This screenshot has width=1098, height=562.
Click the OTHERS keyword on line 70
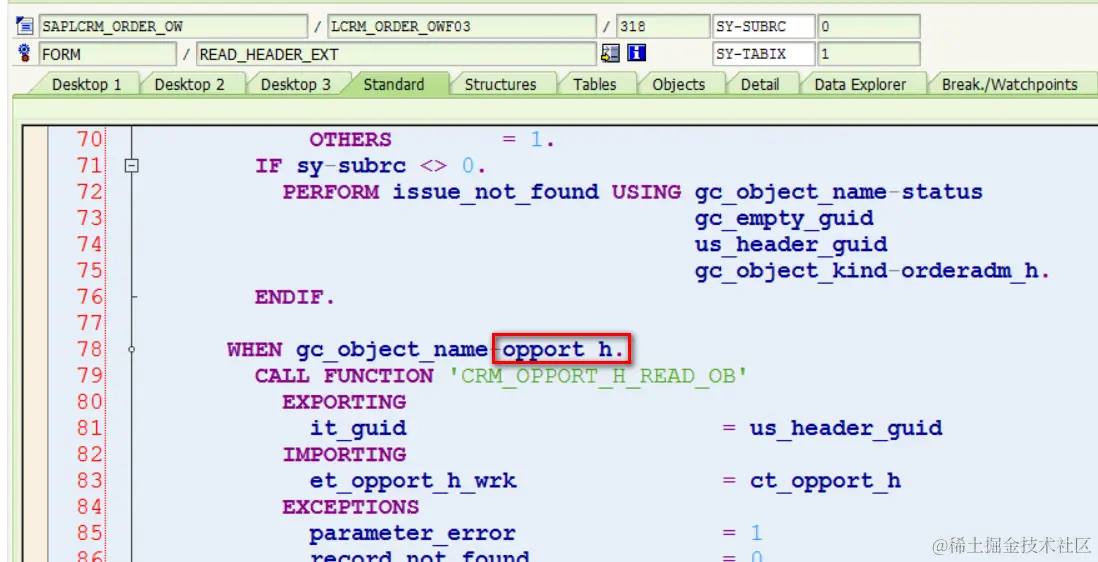pos(351,140)
